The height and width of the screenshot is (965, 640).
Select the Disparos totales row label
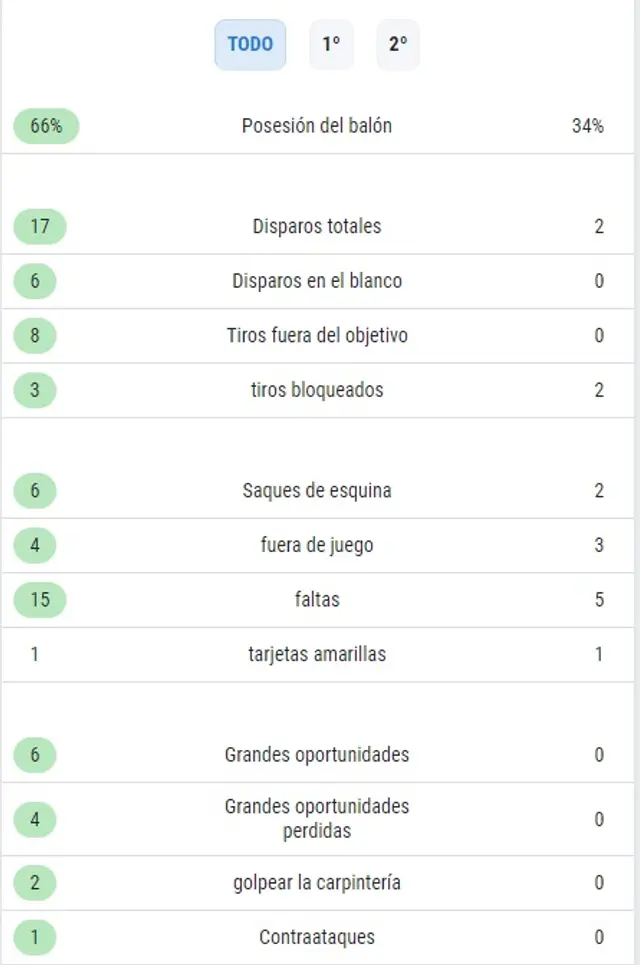click(x=317, y=226)
